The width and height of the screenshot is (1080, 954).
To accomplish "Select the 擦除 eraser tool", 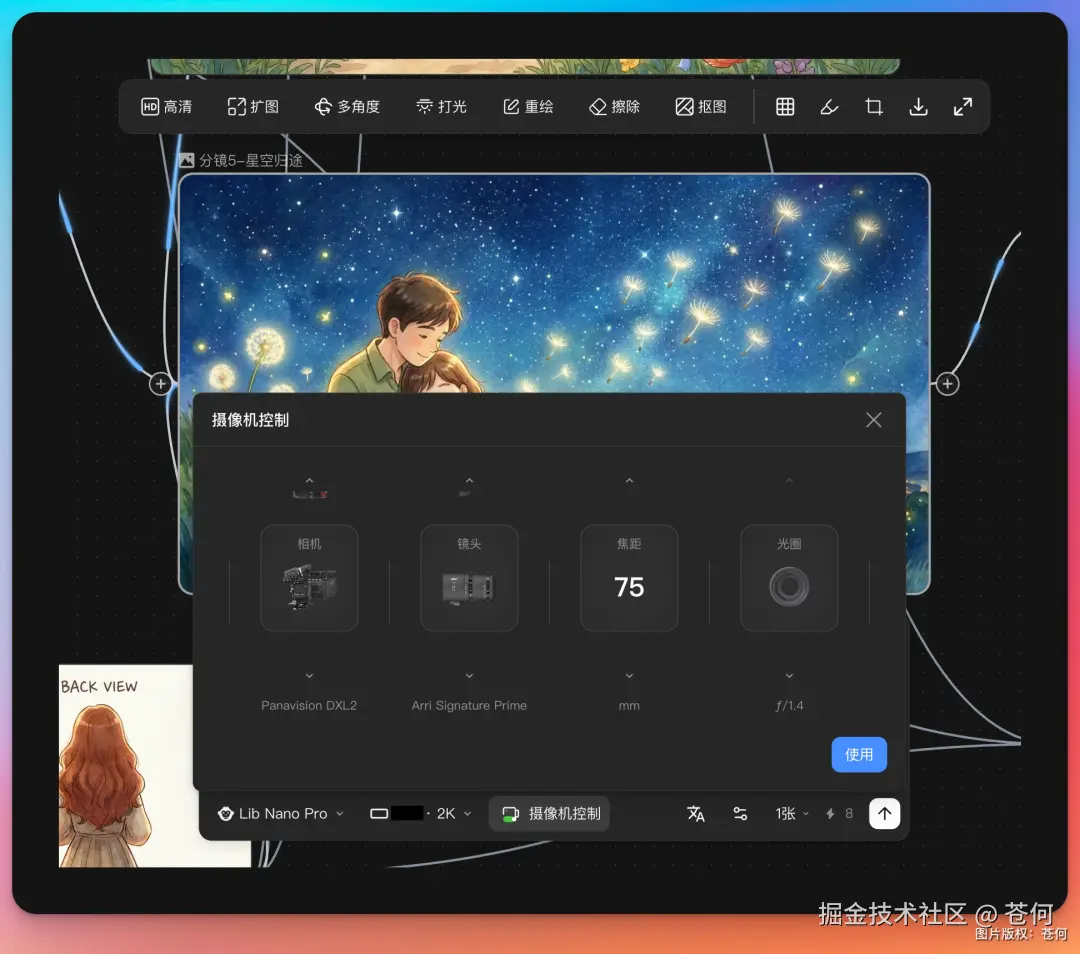I will pyautogui.click(x=614, y=106).
